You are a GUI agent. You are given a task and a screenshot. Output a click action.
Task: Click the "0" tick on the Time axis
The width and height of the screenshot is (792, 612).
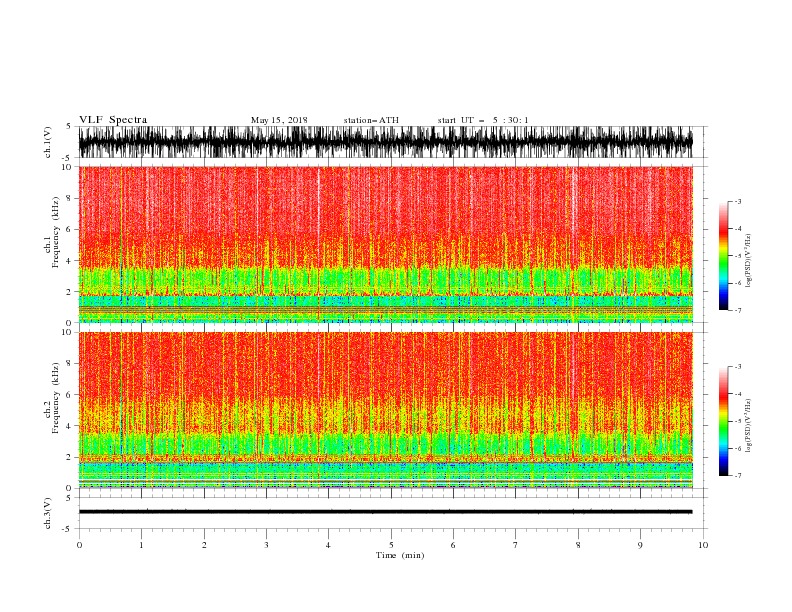point(79,545)
